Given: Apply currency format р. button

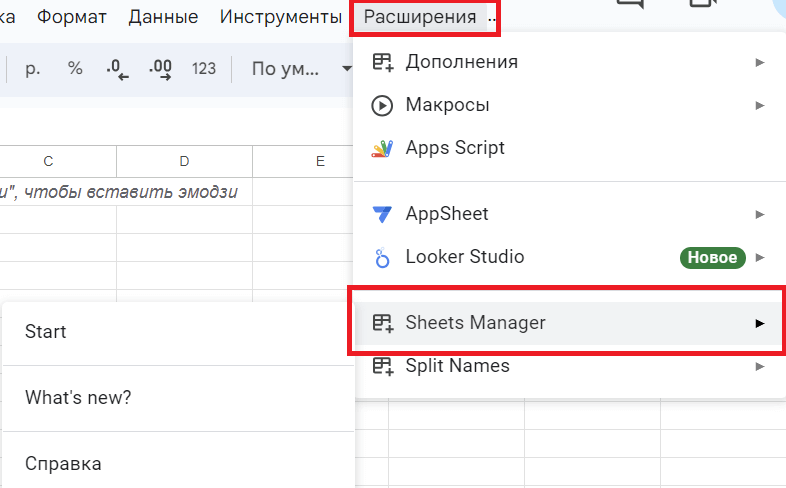Looking at the screenshot, I should pyautogui.click(x=33, y=68).
